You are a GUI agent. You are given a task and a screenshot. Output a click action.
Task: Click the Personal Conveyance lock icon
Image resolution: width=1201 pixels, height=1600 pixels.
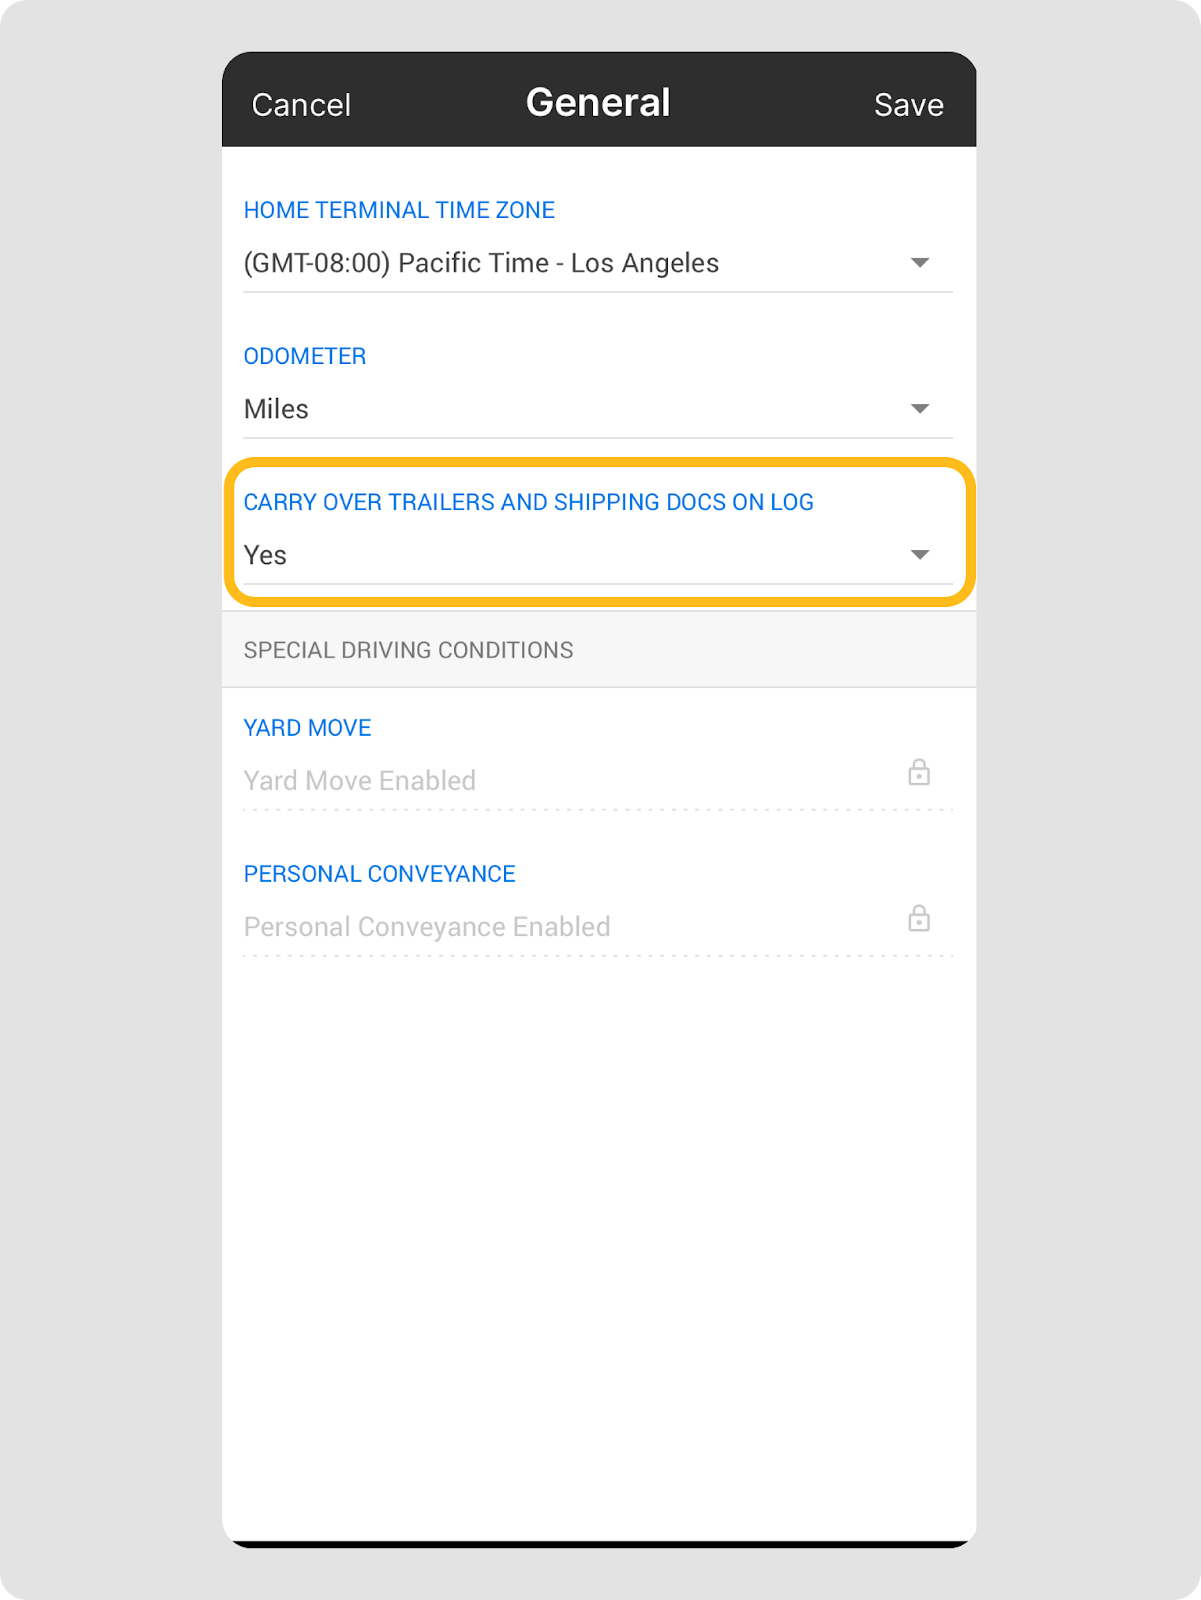[x=918, y=919]
